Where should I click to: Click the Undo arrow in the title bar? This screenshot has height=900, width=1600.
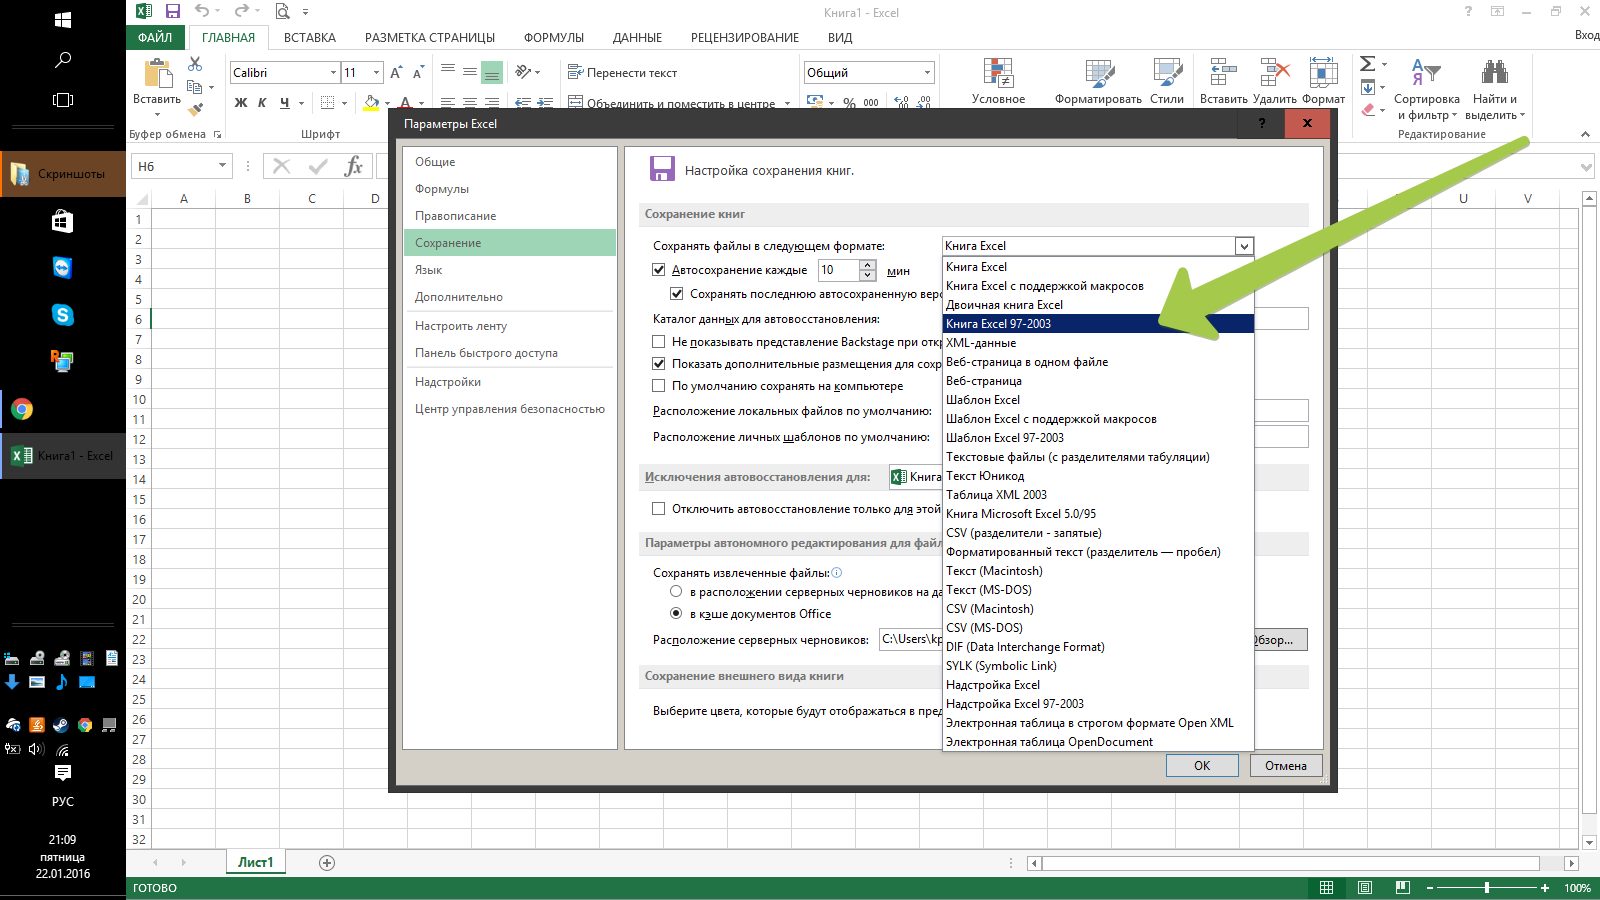click(203, 12)
